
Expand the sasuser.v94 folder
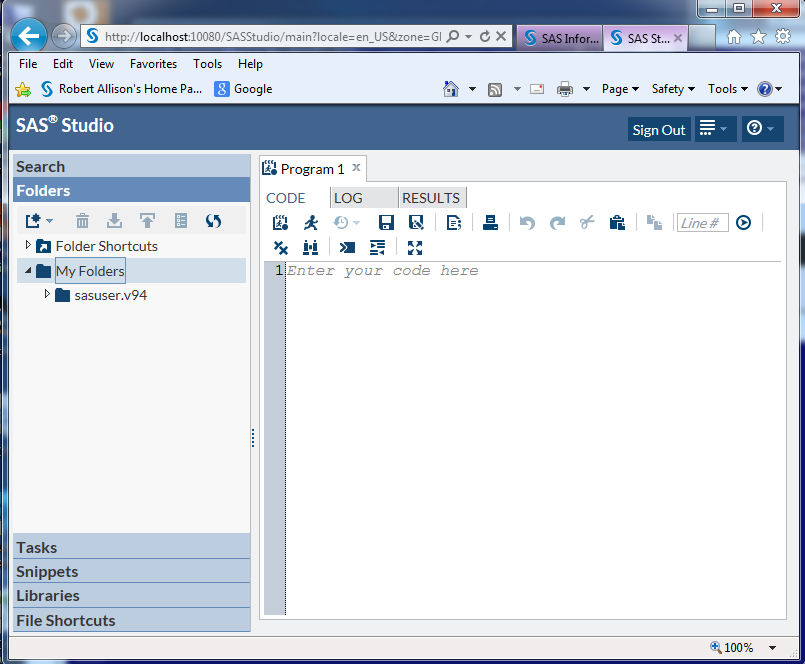(x=47, y=295)
